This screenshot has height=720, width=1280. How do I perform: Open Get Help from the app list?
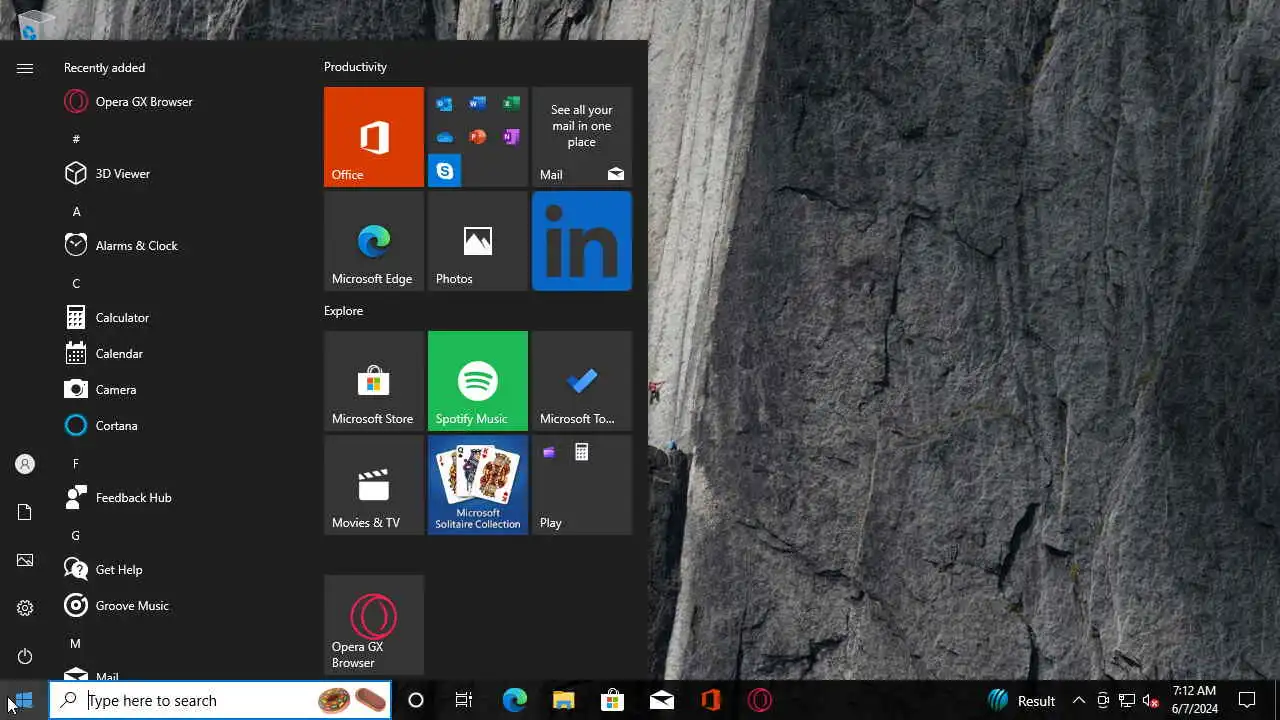point(180,570)
